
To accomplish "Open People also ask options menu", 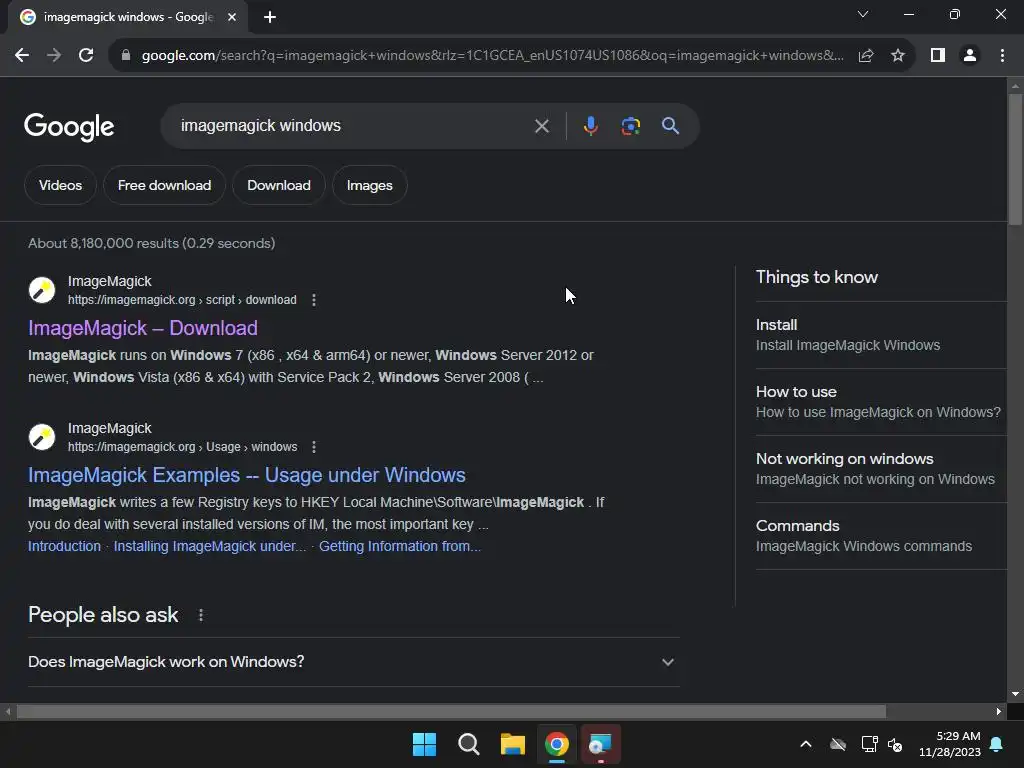I will (x=201, y=615).
